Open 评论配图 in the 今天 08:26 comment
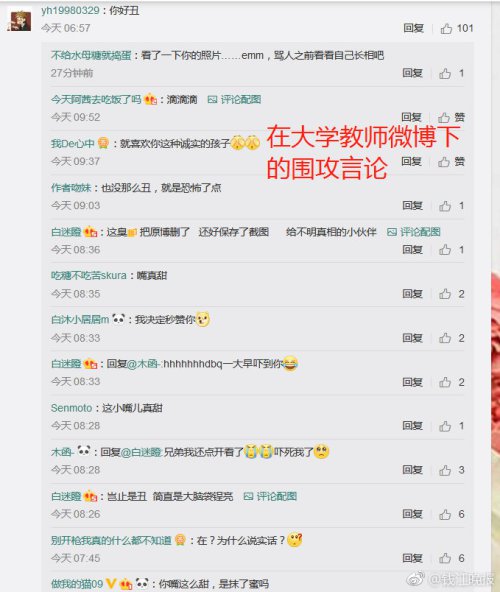 point(270,496)
